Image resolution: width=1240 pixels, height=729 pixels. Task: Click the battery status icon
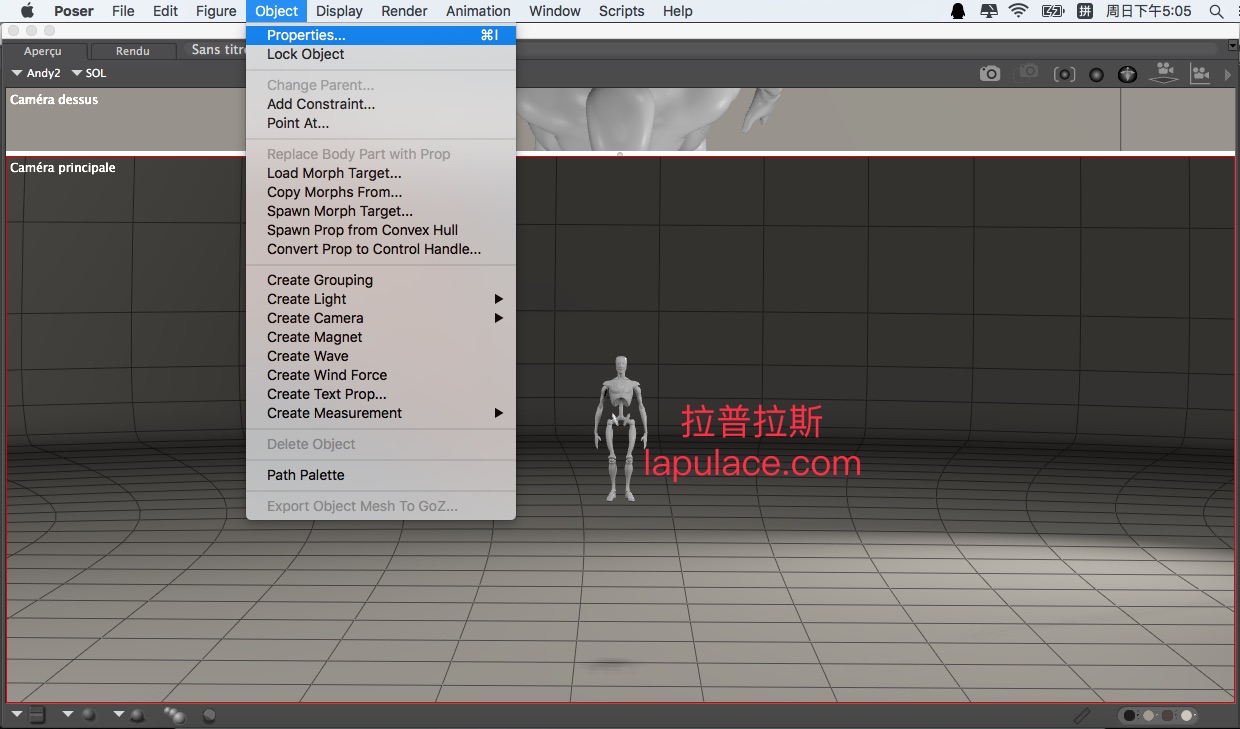[1053, 11]
